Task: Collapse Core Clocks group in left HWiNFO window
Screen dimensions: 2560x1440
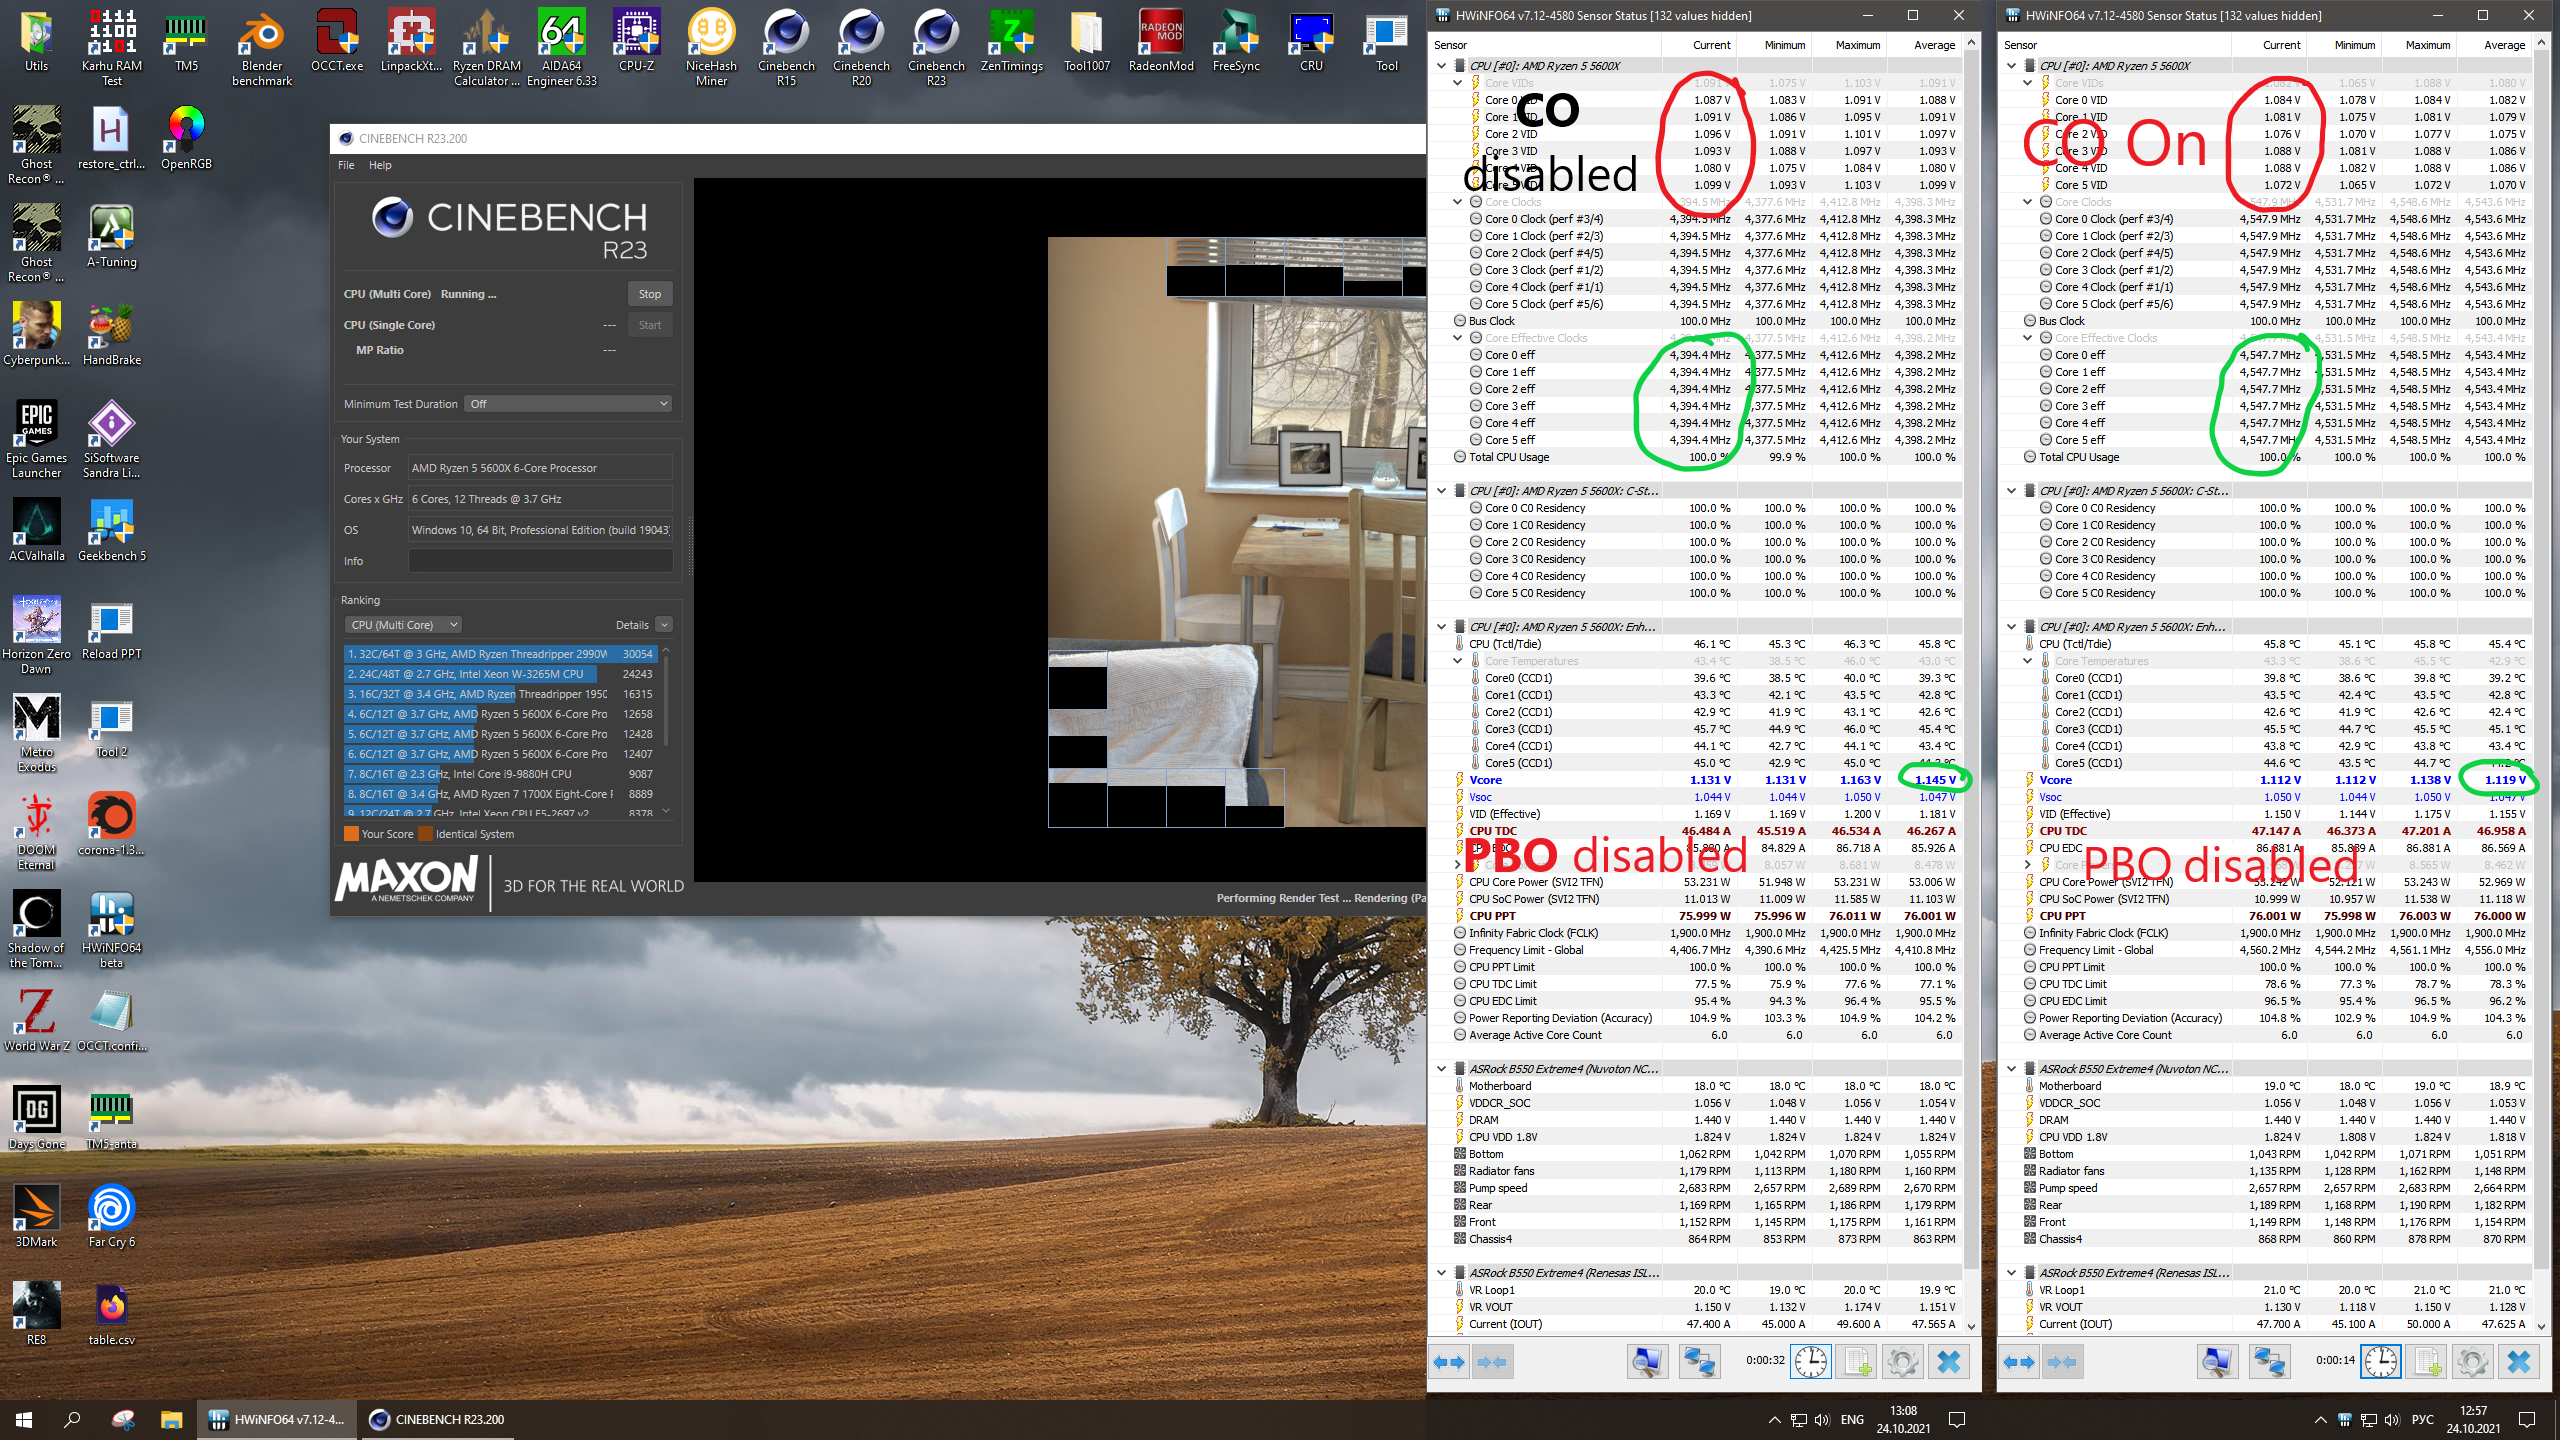Action: point(1458,202)
